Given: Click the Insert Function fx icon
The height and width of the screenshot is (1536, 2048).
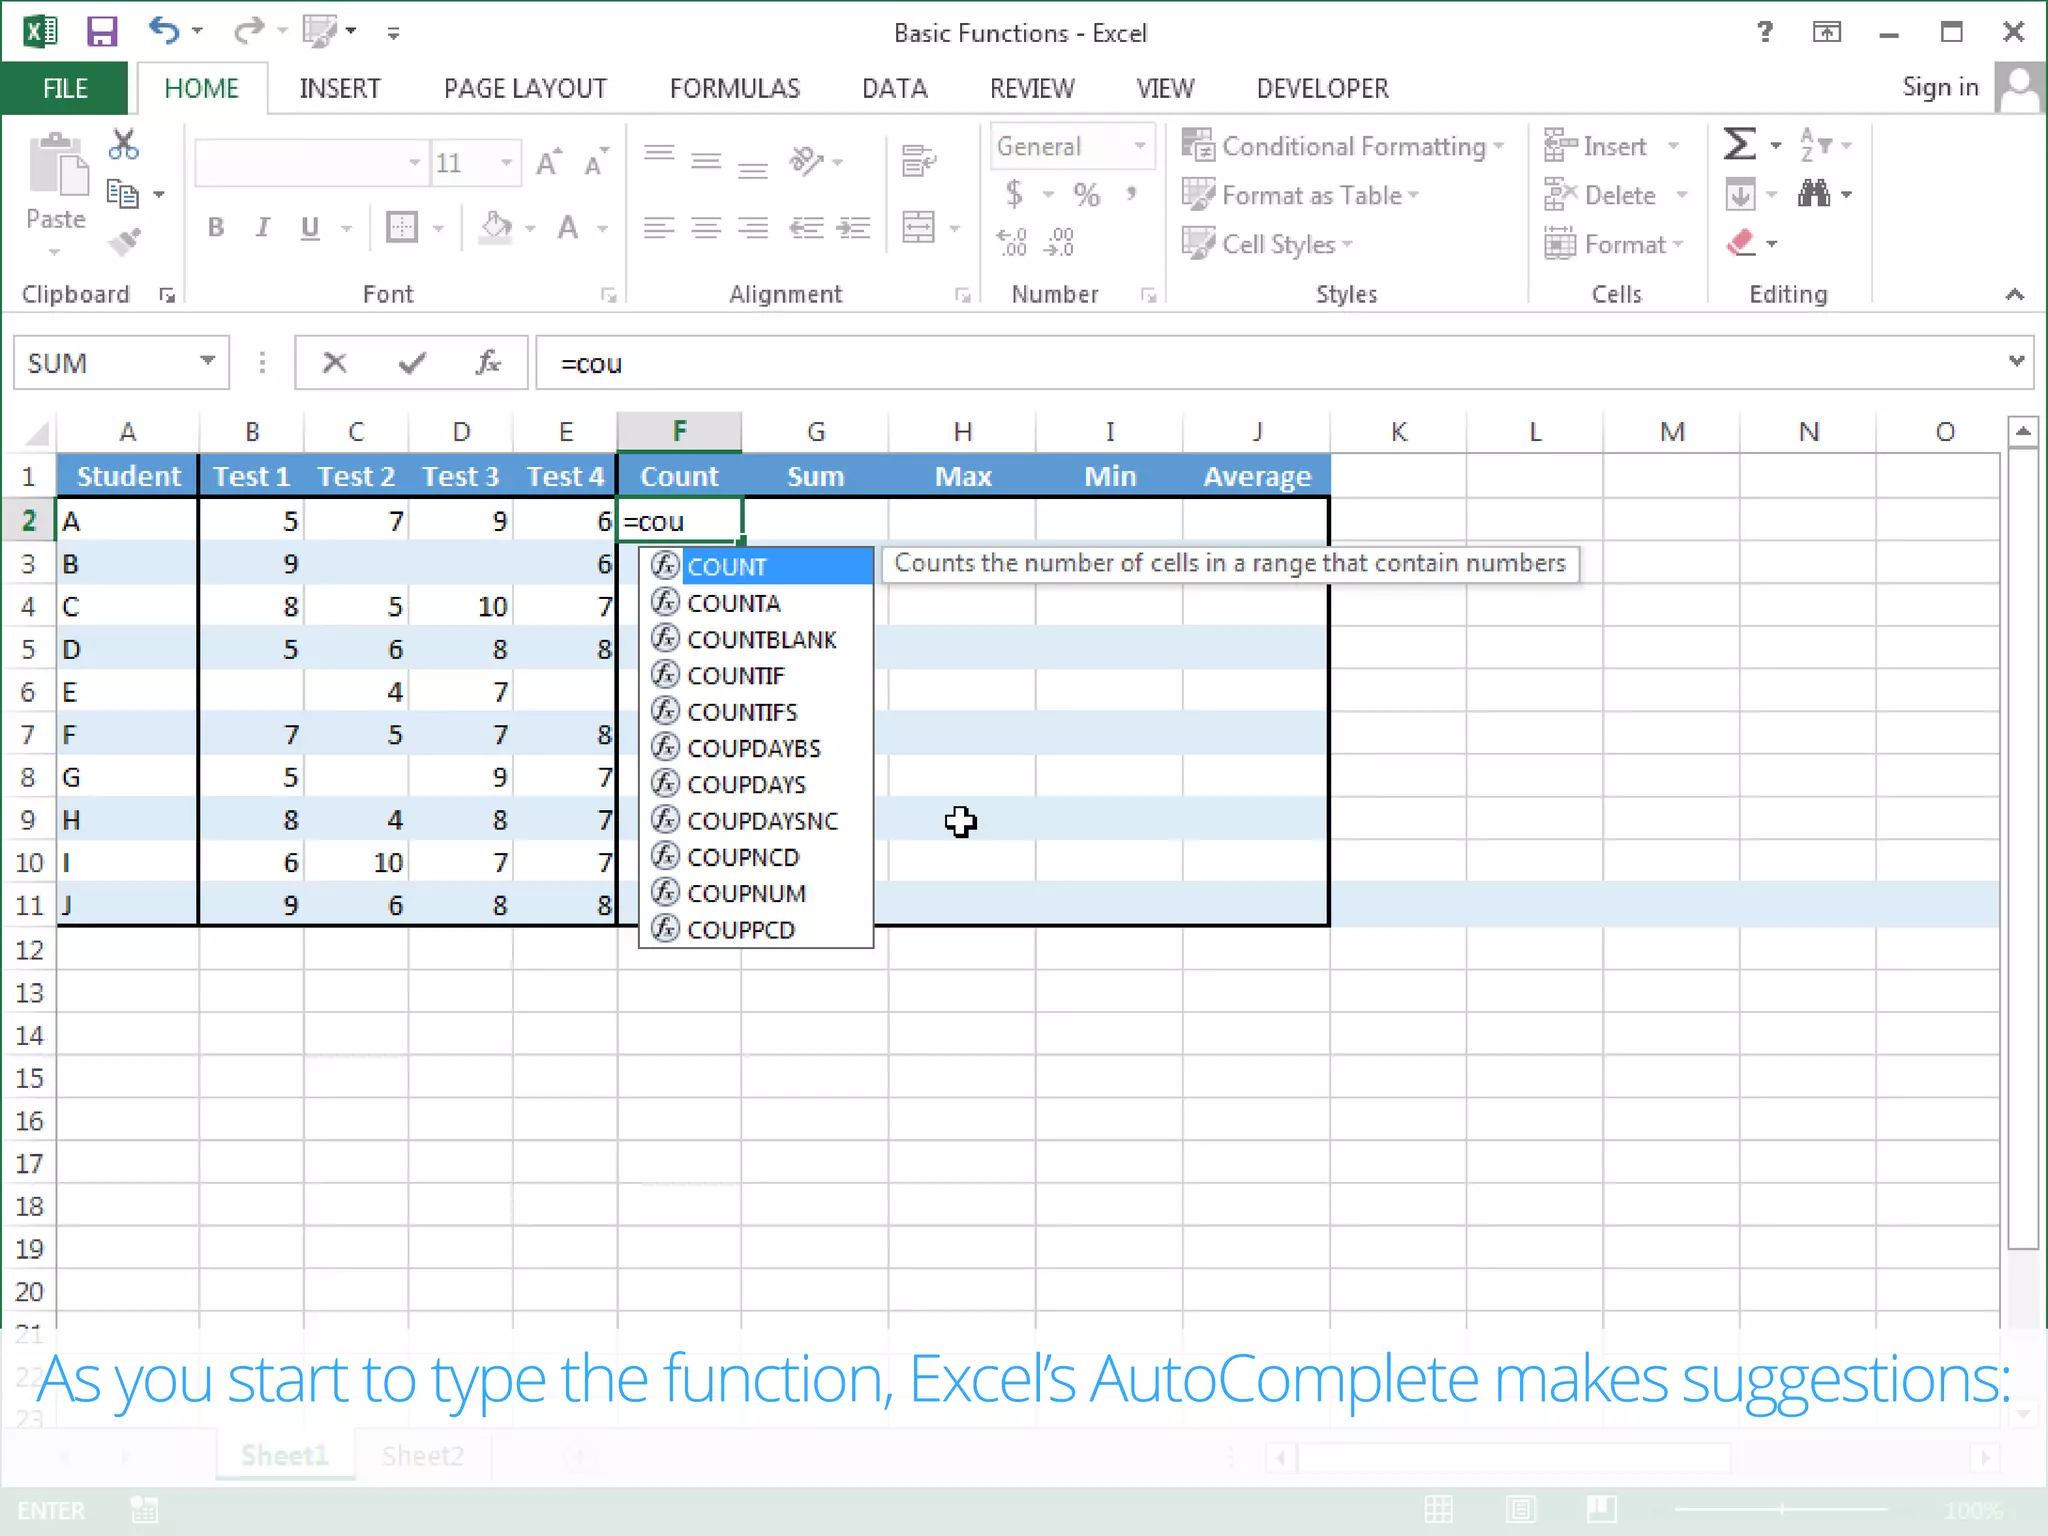Looking at the screenshot, I should (487, 362).
